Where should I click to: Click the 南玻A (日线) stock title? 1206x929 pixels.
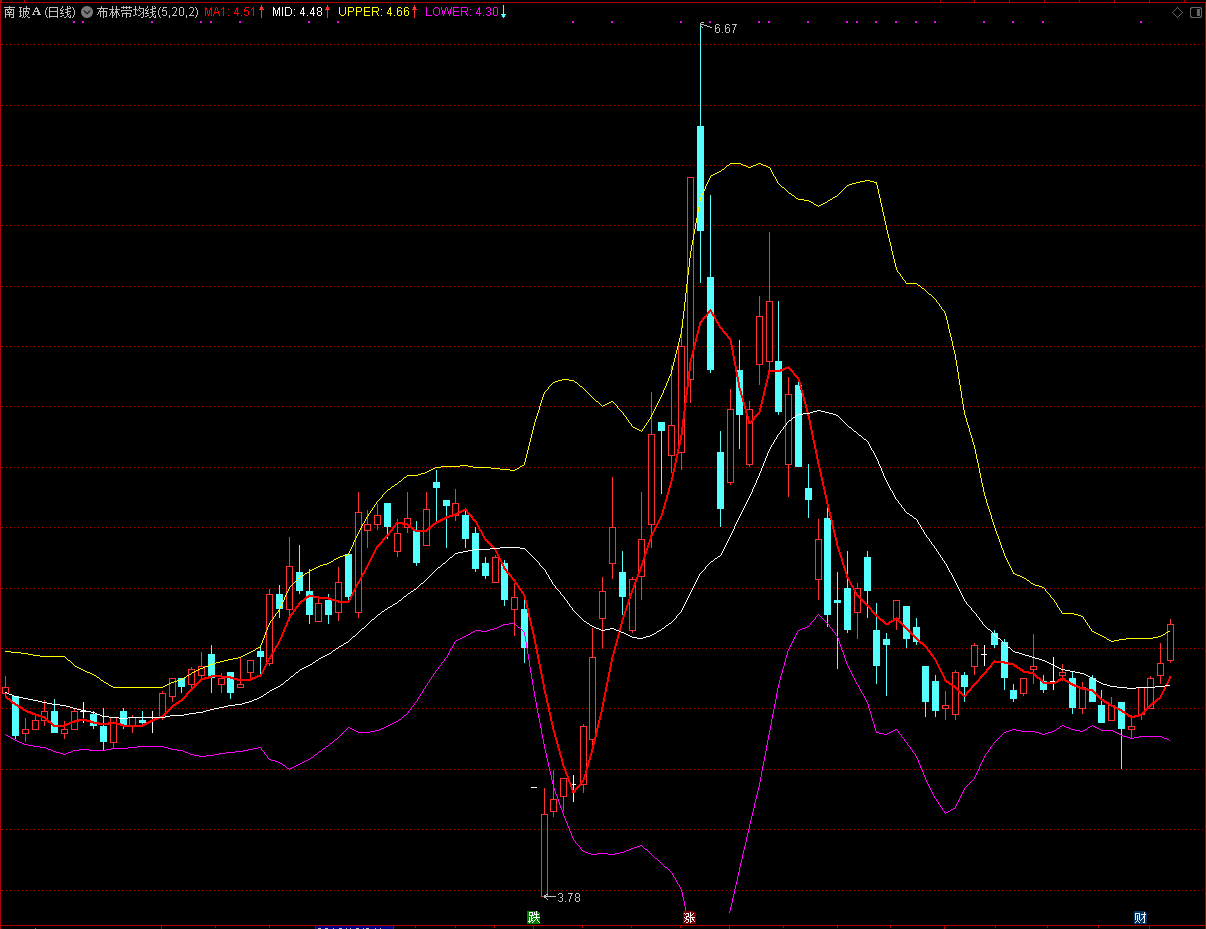coord(39,12)
